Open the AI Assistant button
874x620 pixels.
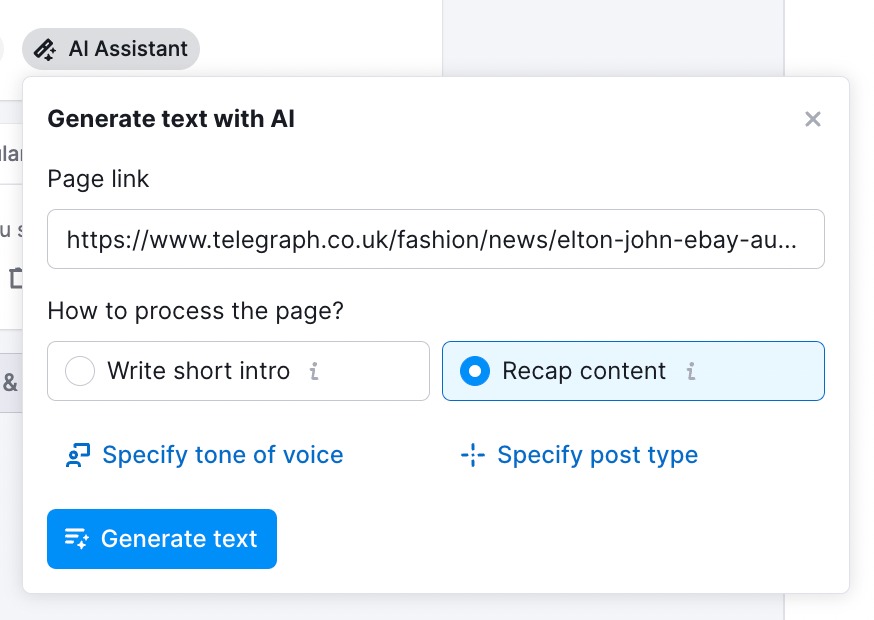pyautogui.click(x=111, y=49)
